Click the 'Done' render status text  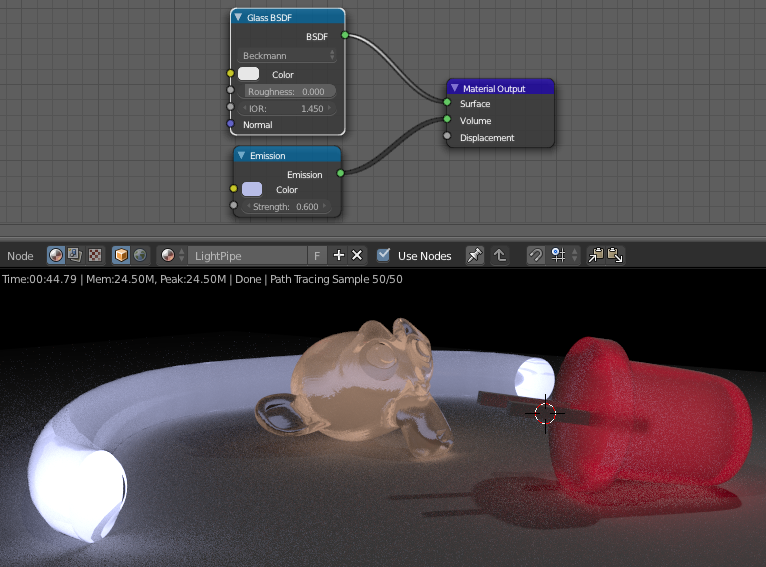[248, 279]
